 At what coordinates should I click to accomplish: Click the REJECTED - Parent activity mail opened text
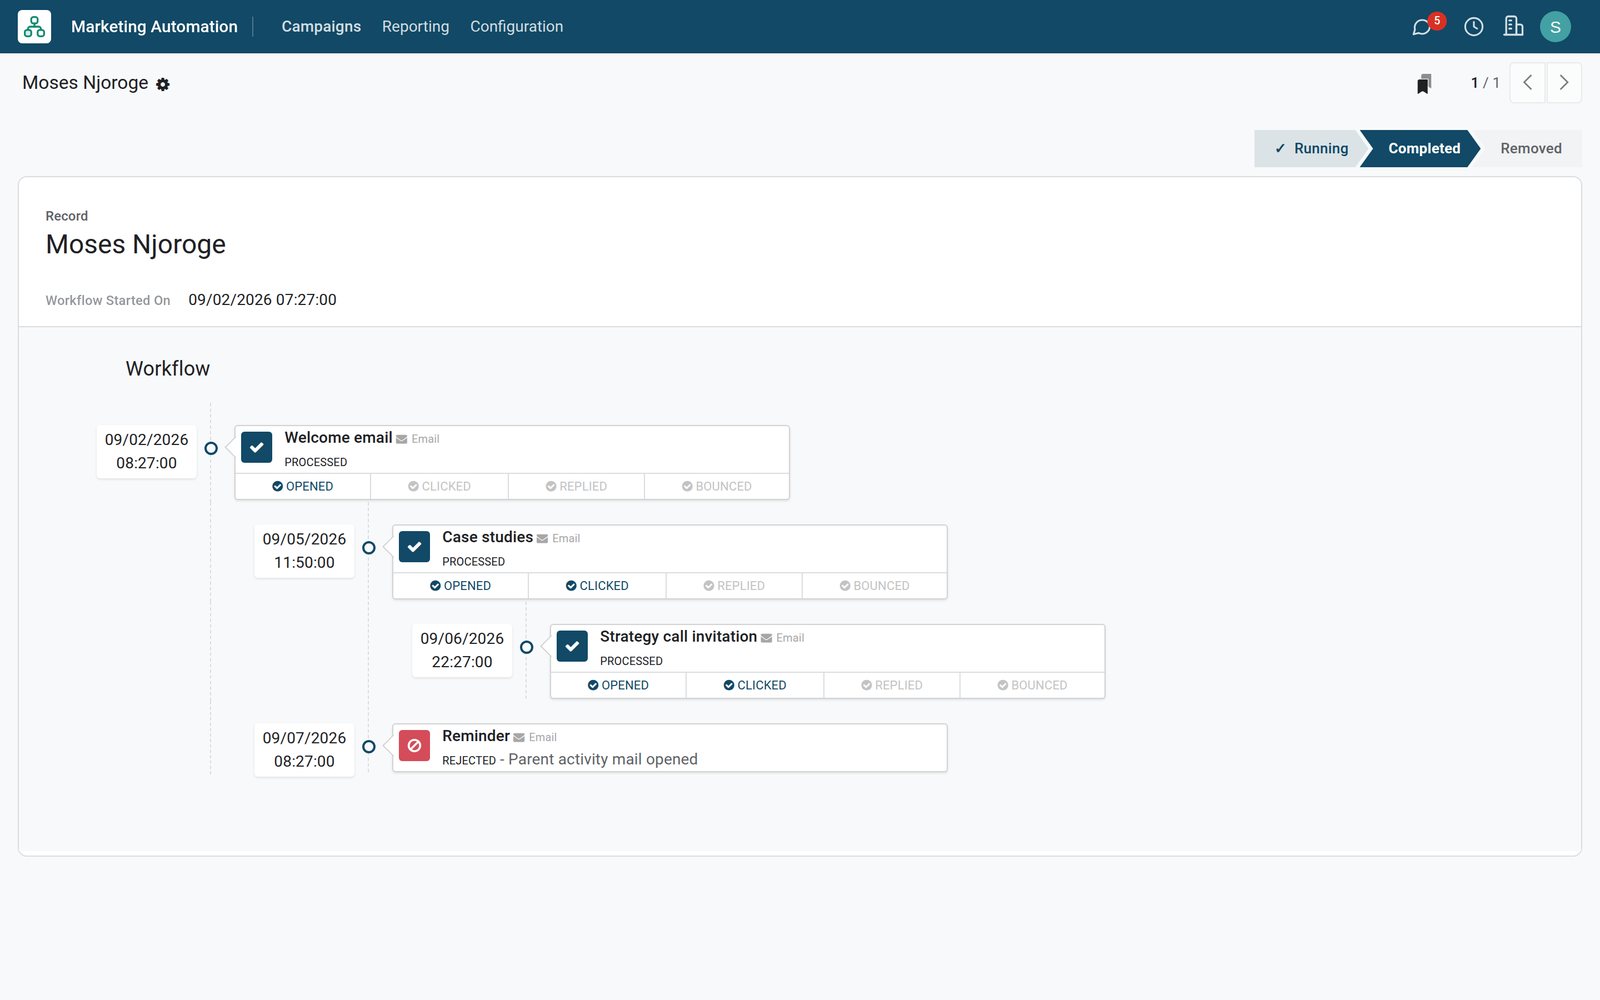click(570, 760)
